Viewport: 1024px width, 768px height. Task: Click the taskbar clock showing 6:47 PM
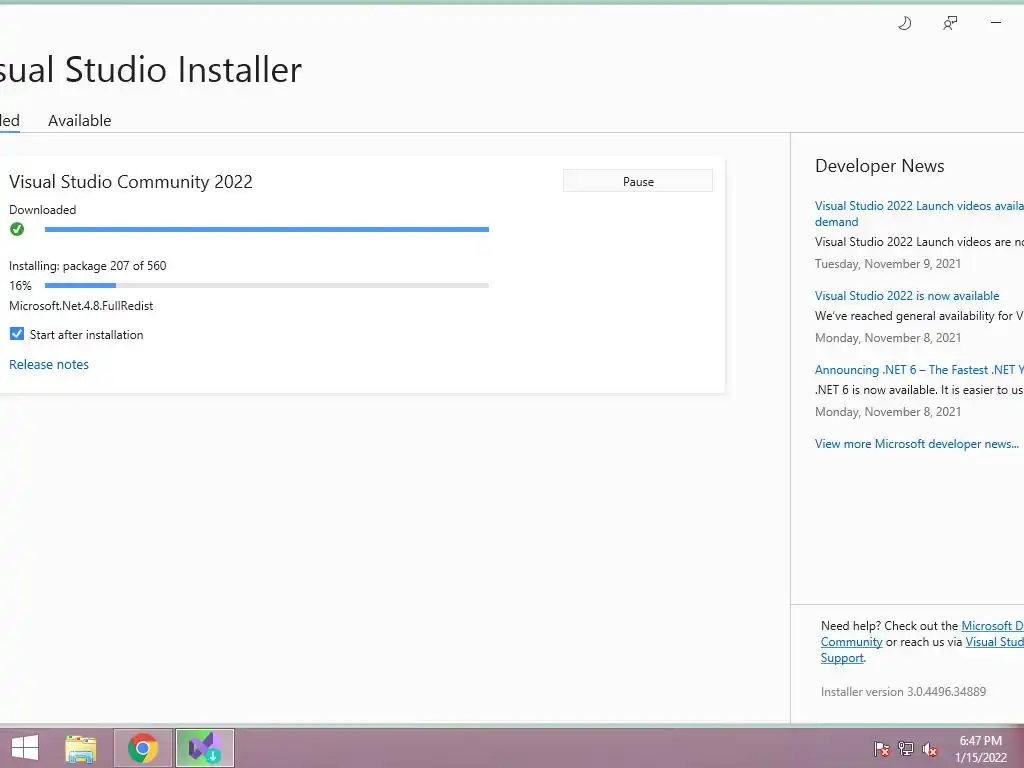coord(980,749)
